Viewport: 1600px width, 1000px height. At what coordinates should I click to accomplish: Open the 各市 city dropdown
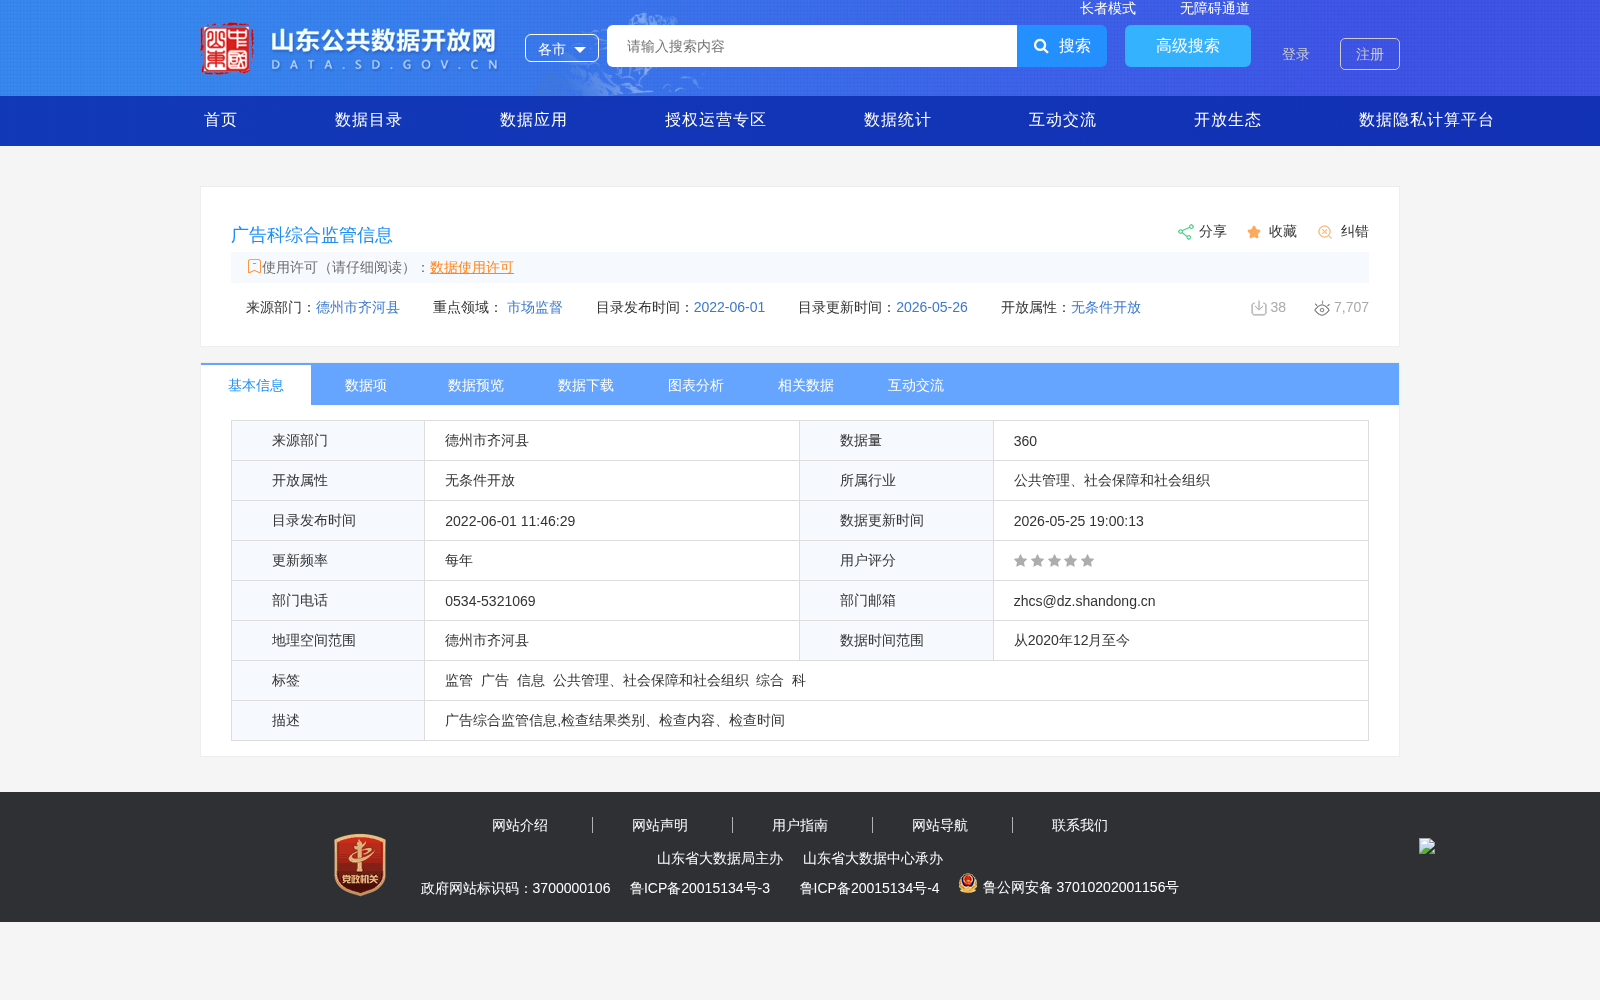(562, 48)
